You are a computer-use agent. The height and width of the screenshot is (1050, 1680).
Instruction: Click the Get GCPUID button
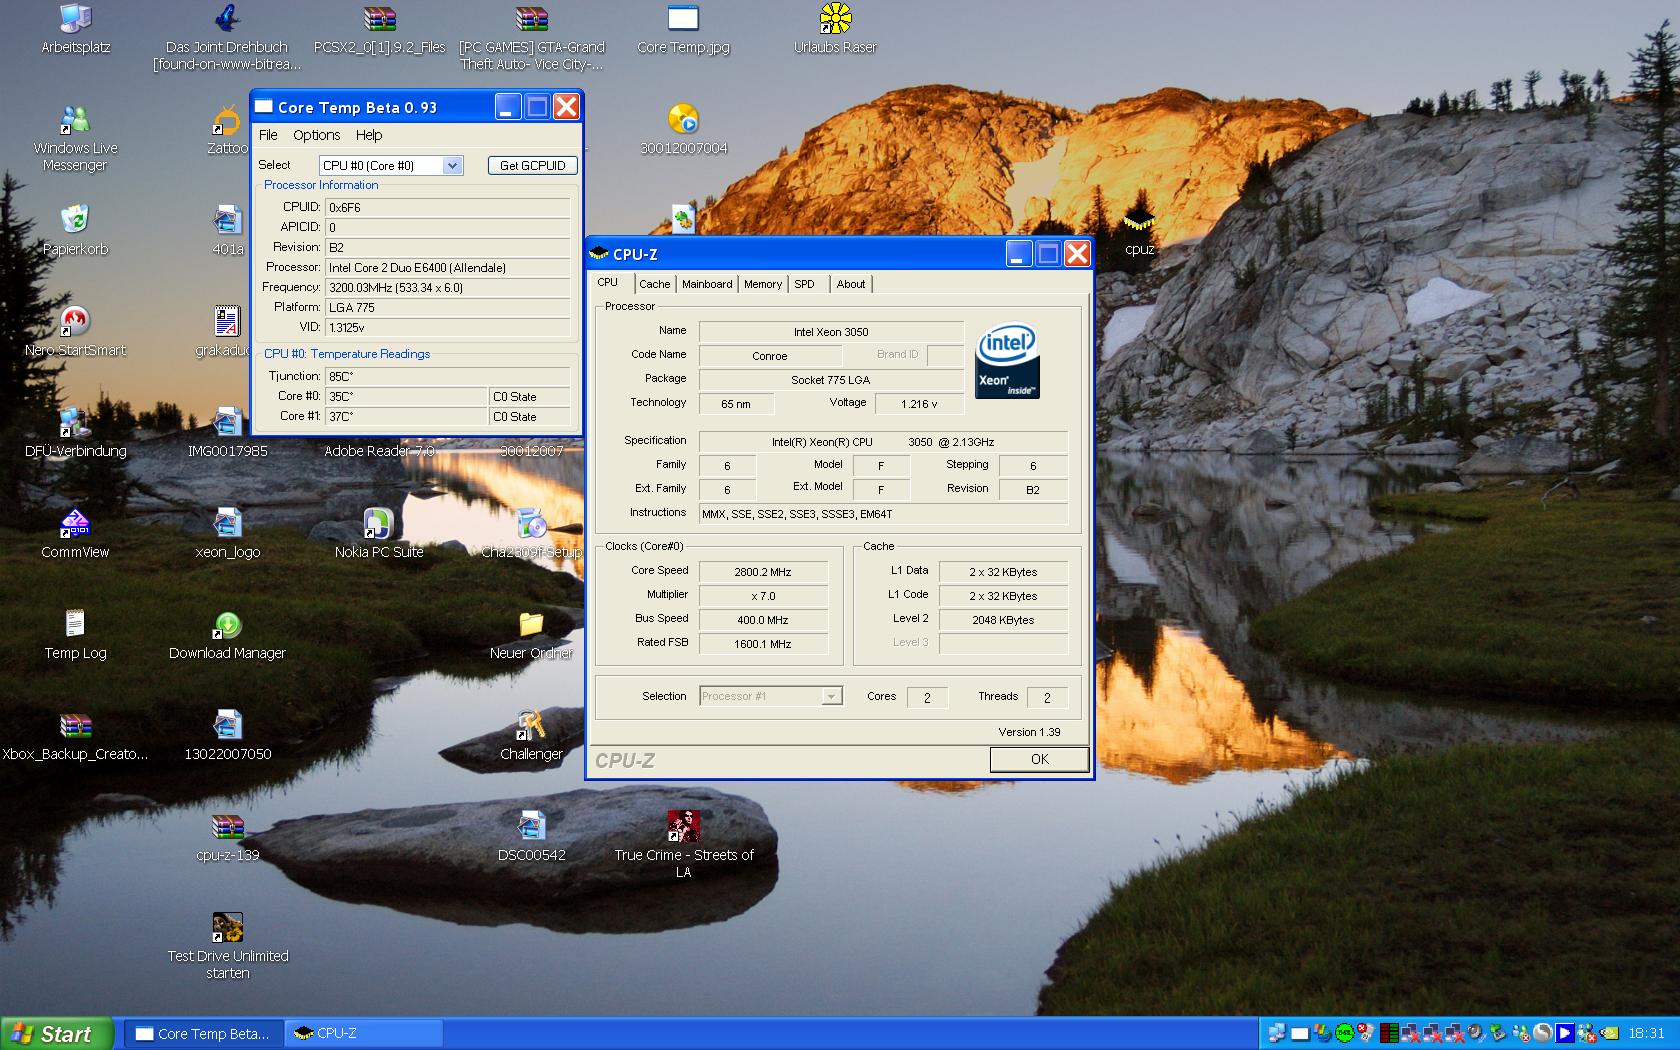532,166
